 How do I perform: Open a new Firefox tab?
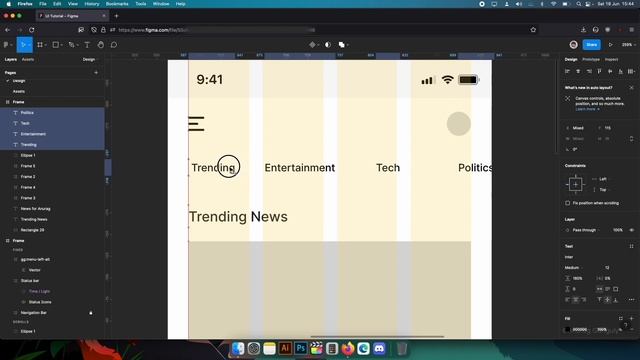click(x=116, y=16)
